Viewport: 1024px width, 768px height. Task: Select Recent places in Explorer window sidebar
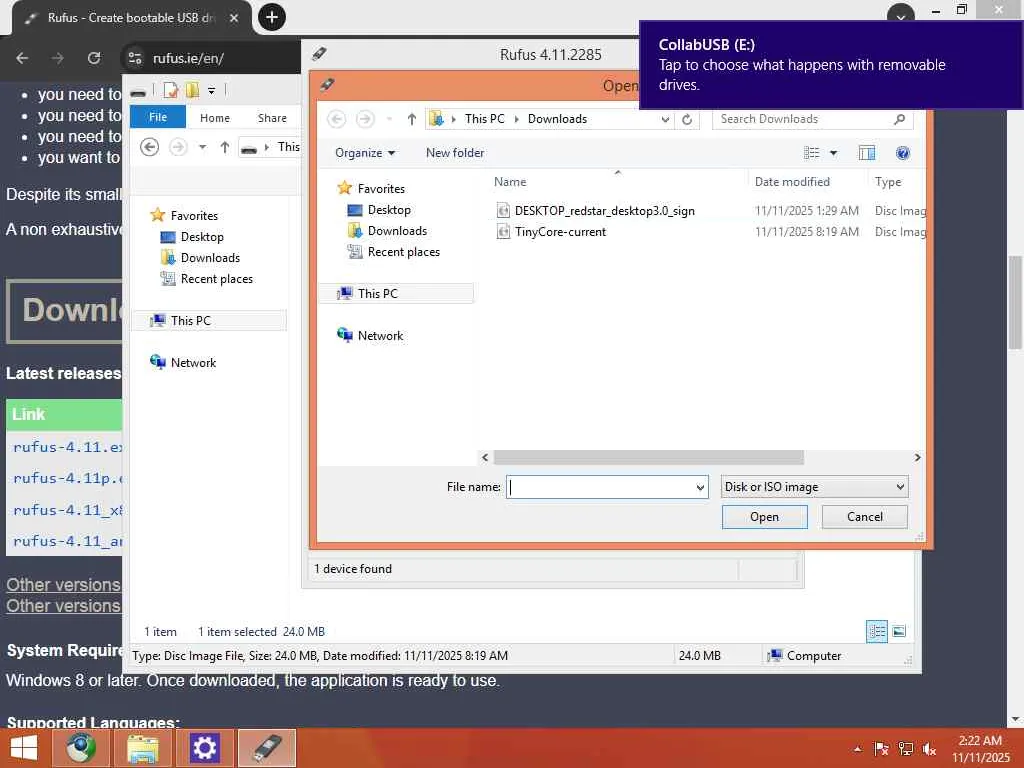(217, 278)
